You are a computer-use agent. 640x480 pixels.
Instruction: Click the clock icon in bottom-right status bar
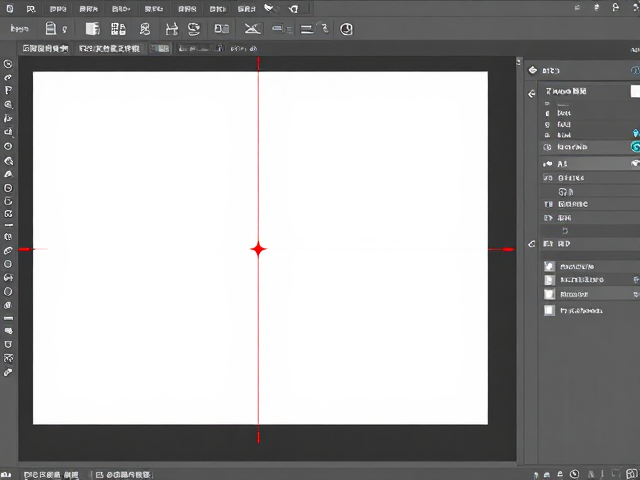[574, 474]
